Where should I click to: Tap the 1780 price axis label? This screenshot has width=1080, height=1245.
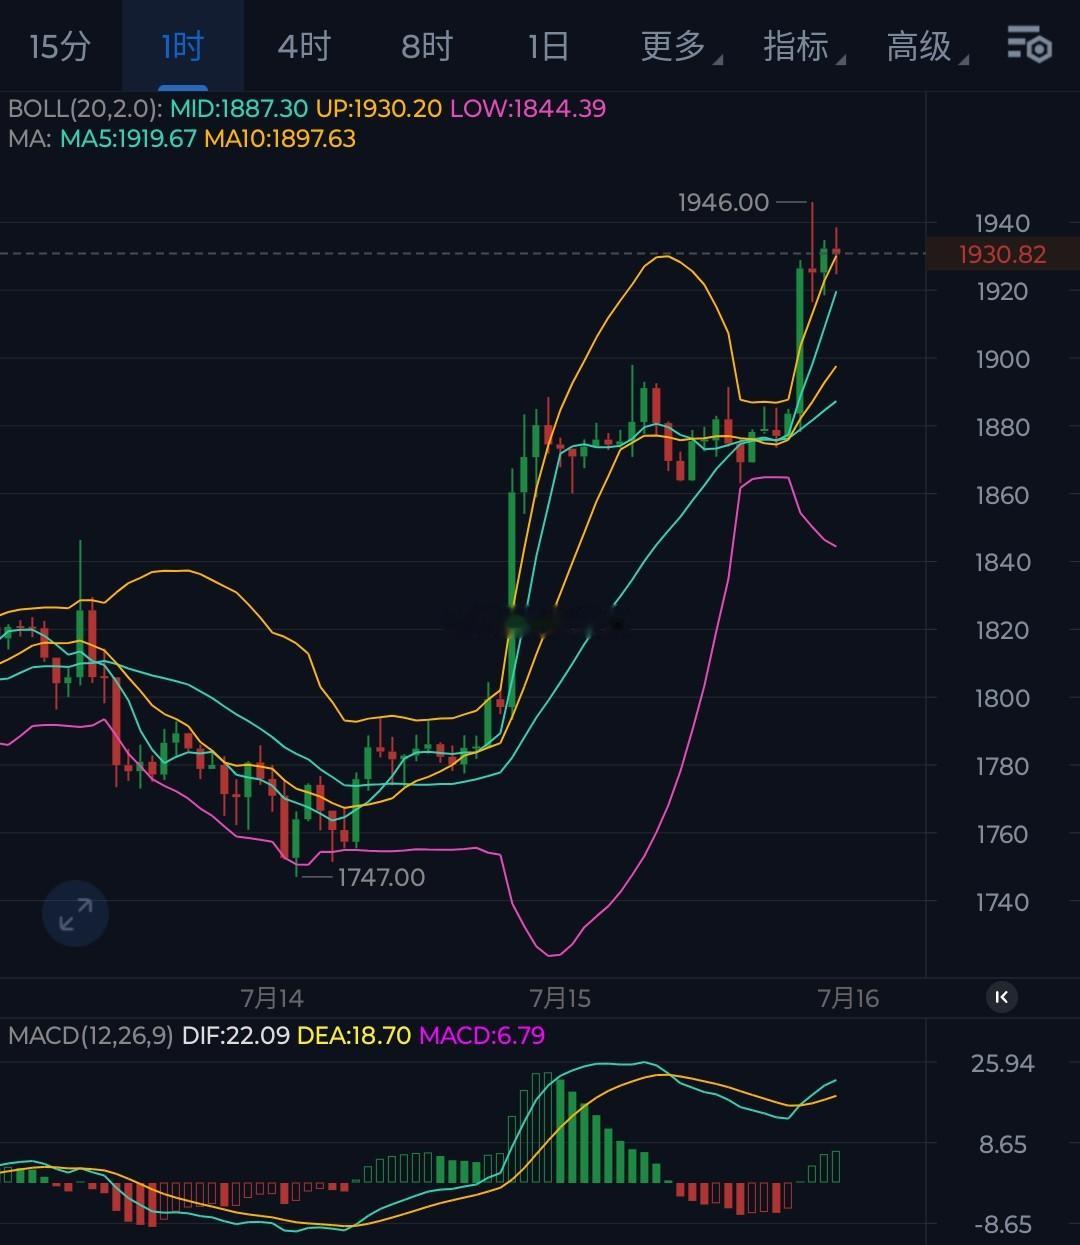(x=1002, y=766)
